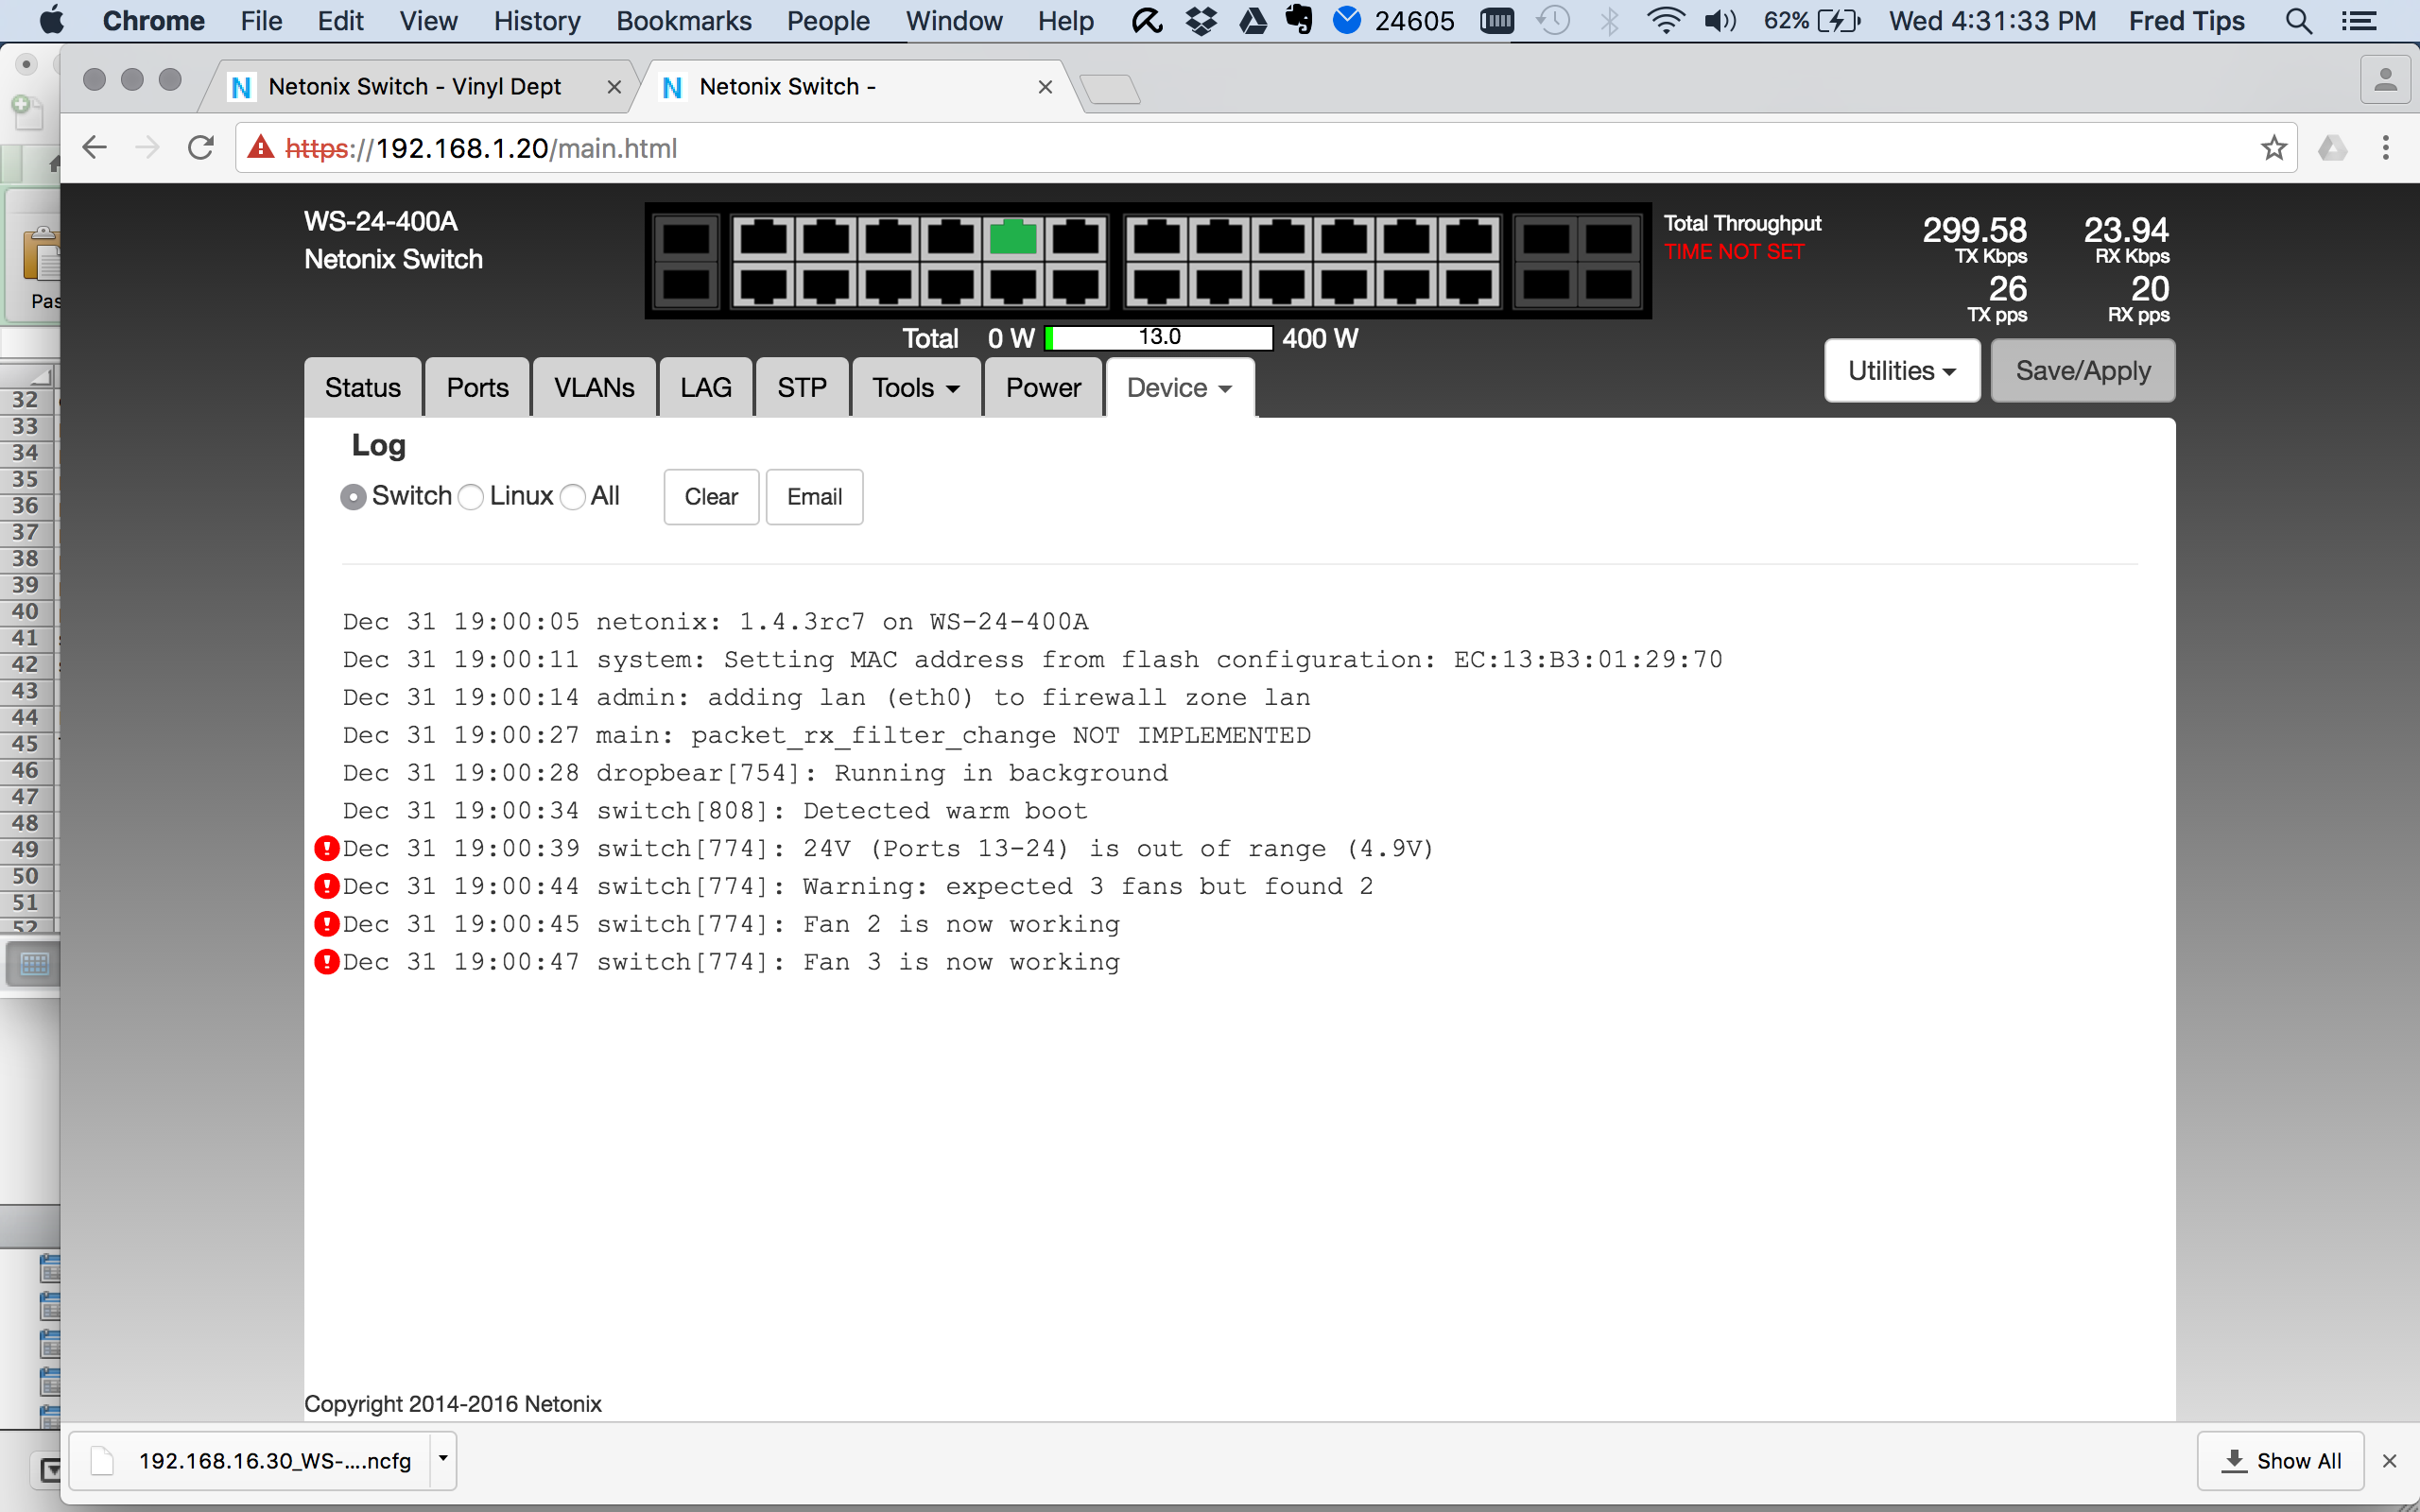Click the red warning icon beside 24V log entry
This screenshot has height=1512, width=2420.
(x=326, y=849)
